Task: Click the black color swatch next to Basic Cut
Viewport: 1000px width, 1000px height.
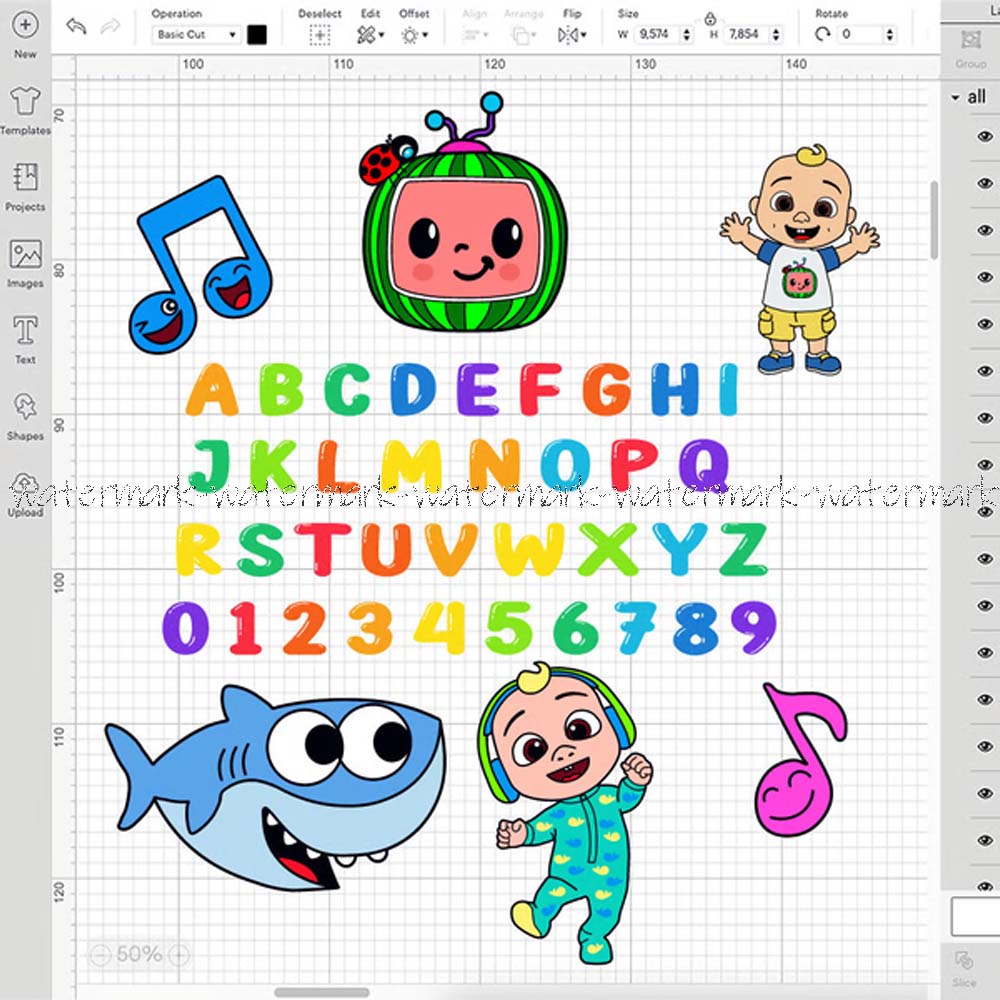Action: (257, 34)
